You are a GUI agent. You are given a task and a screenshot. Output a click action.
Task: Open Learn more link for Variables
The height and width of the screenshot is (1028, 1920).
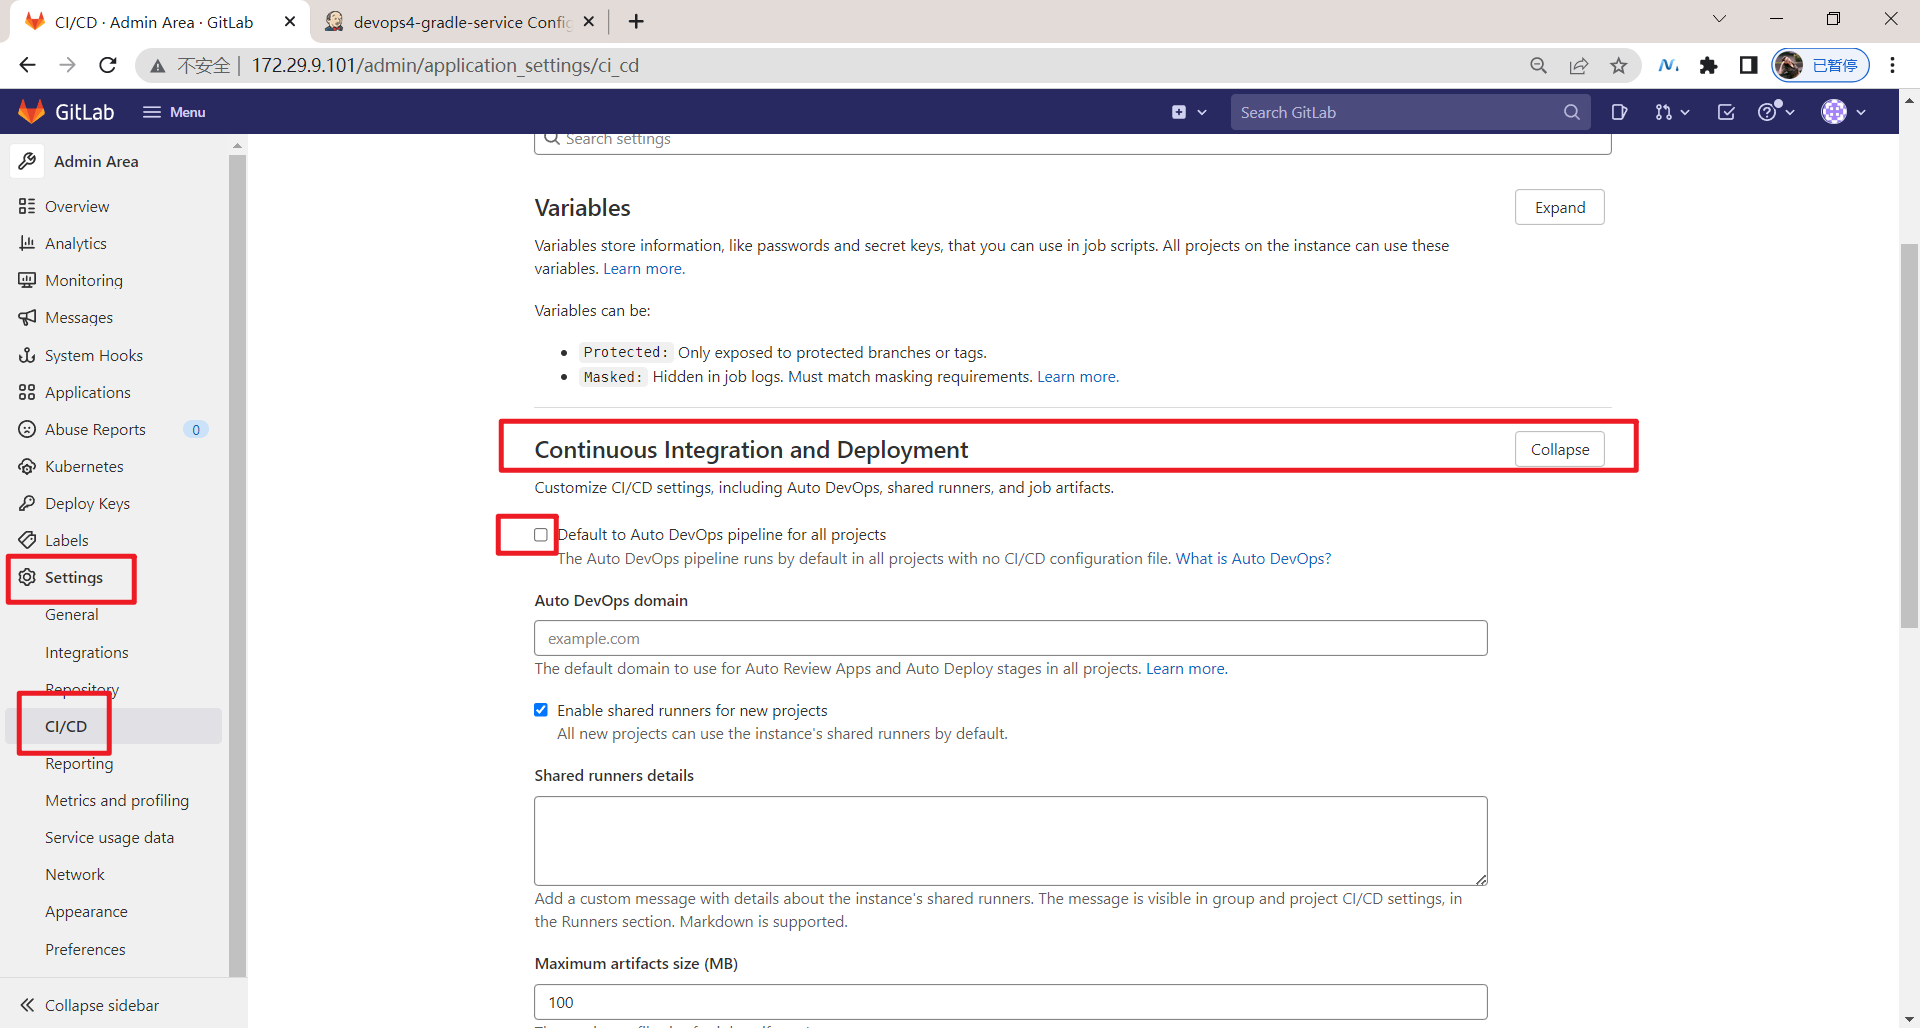[643, 268]
